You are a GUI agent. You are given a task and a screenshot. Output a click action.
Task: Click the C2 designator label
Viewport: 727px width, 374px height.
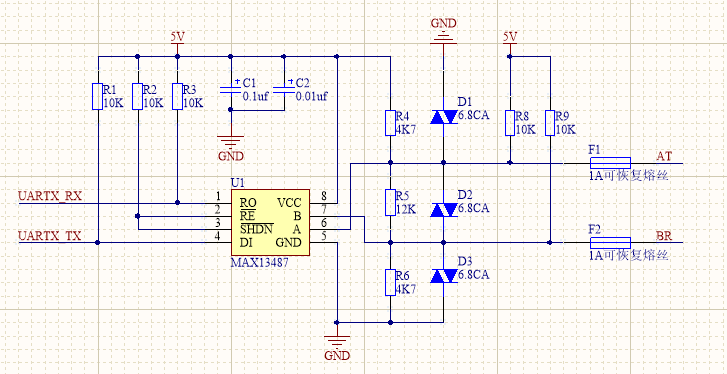point(302,83)
